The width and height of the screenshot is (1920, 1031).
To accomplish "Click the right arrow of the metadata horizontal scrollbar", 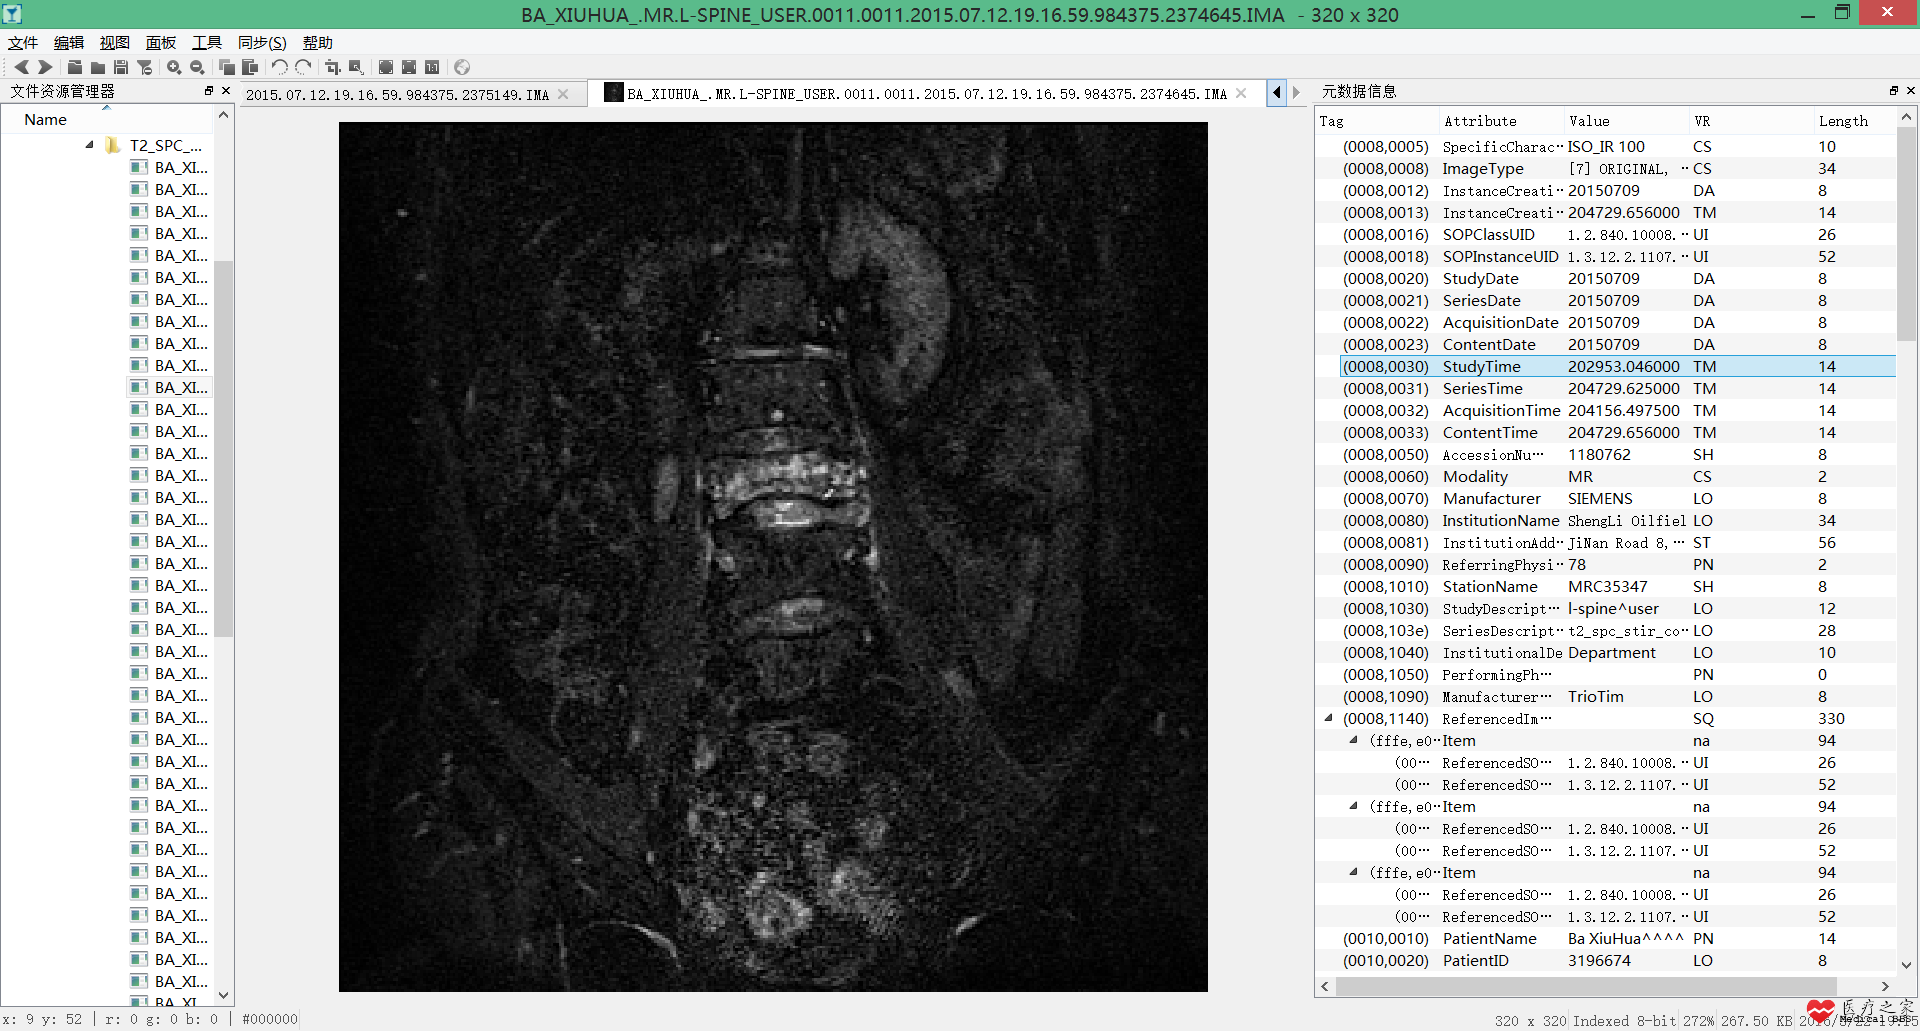I will (x=1885, y=986).
